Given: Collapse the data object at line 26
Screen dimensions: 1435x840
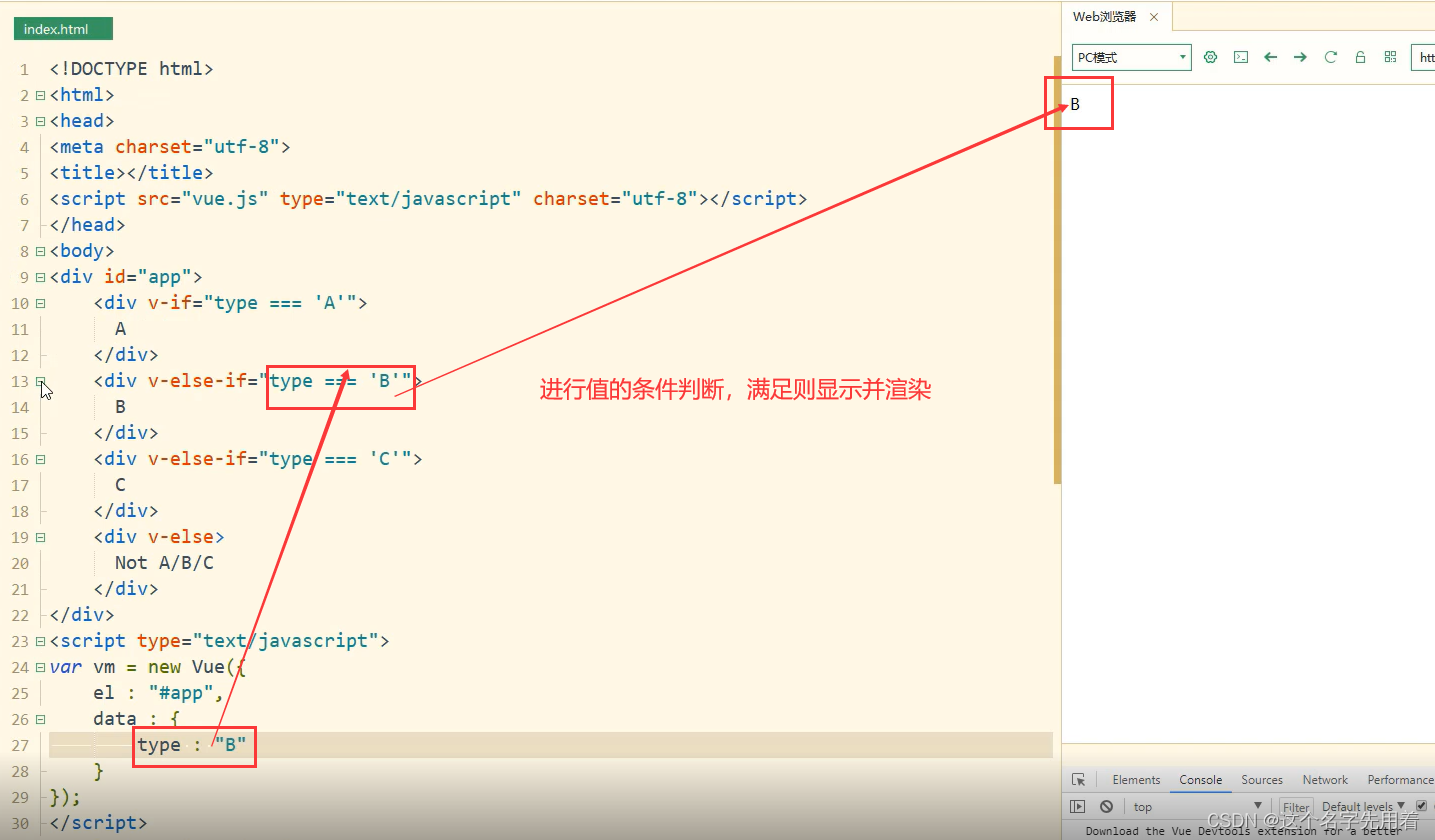Looking at the screenshot, I should [x=40, y=719].
